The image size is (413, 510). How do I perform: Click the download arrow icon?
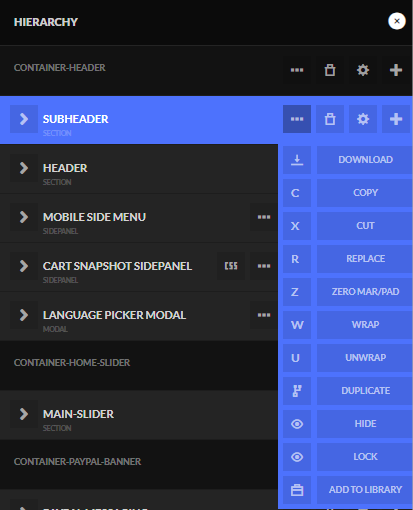[297, 160]
